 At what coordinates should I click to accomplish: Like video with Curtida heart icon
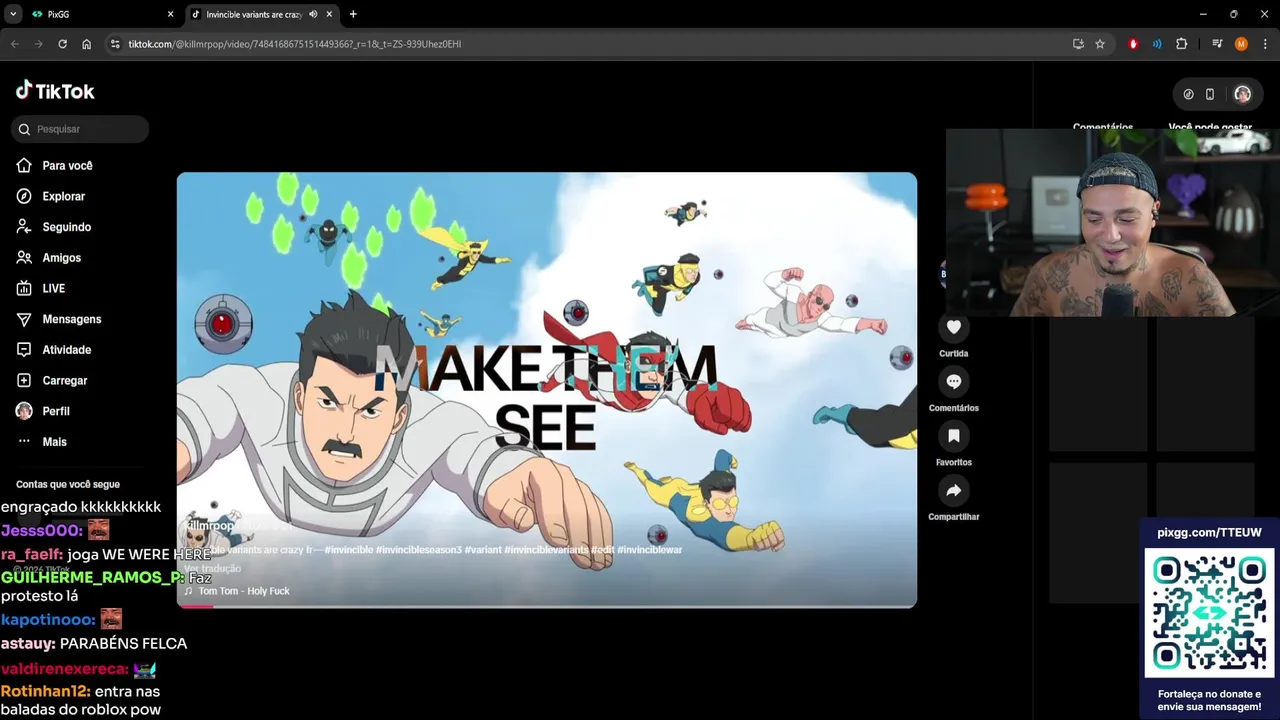point(954,327)
